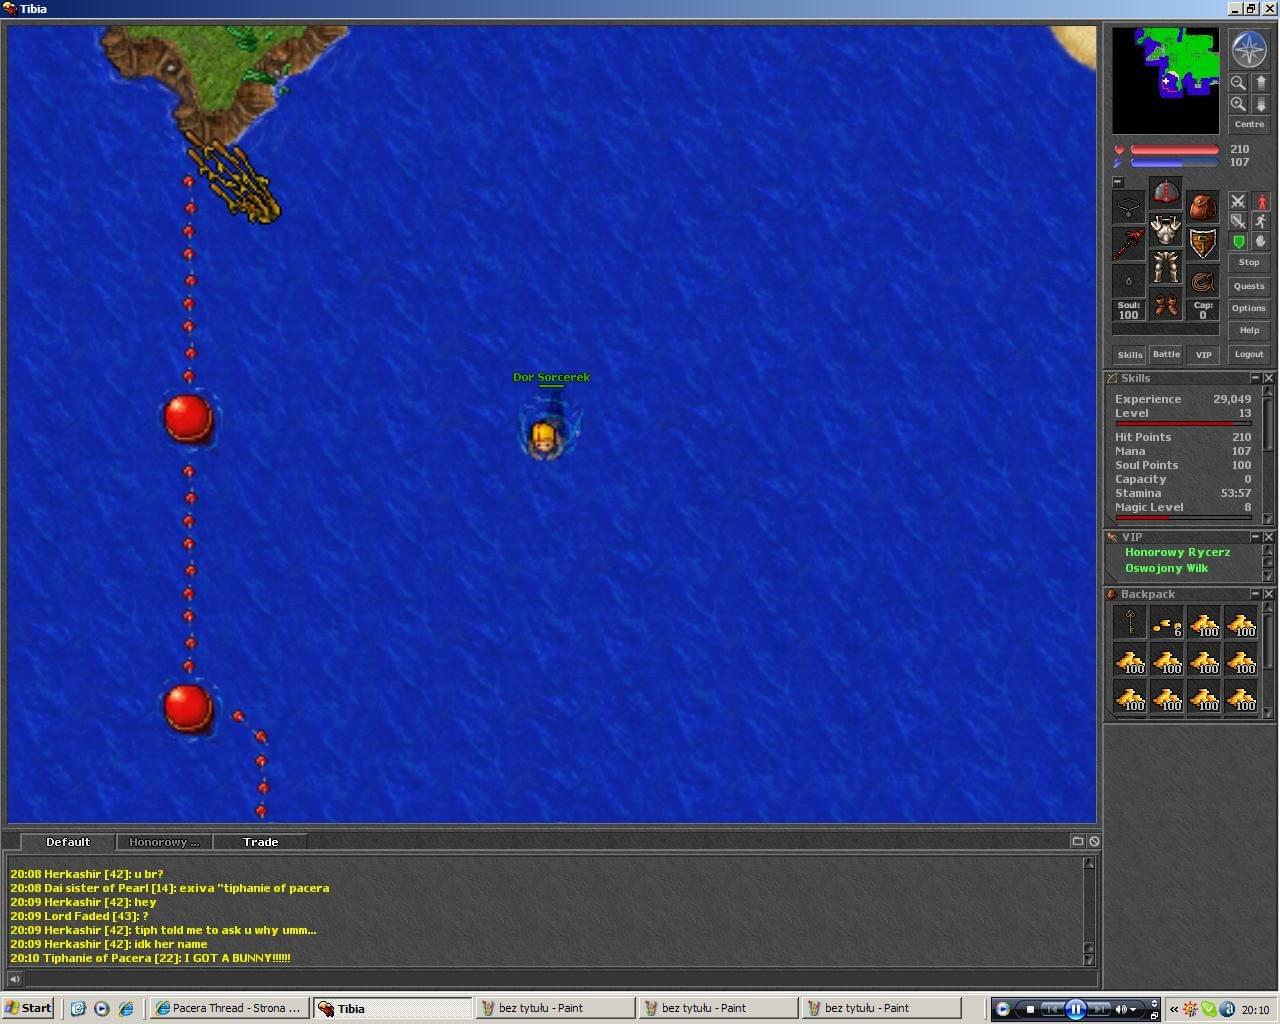This screenshot has height=1024, width=1280.
Task: Switch to Pacera Thread browser taskbar item
Action: [x=229, y=1008]
